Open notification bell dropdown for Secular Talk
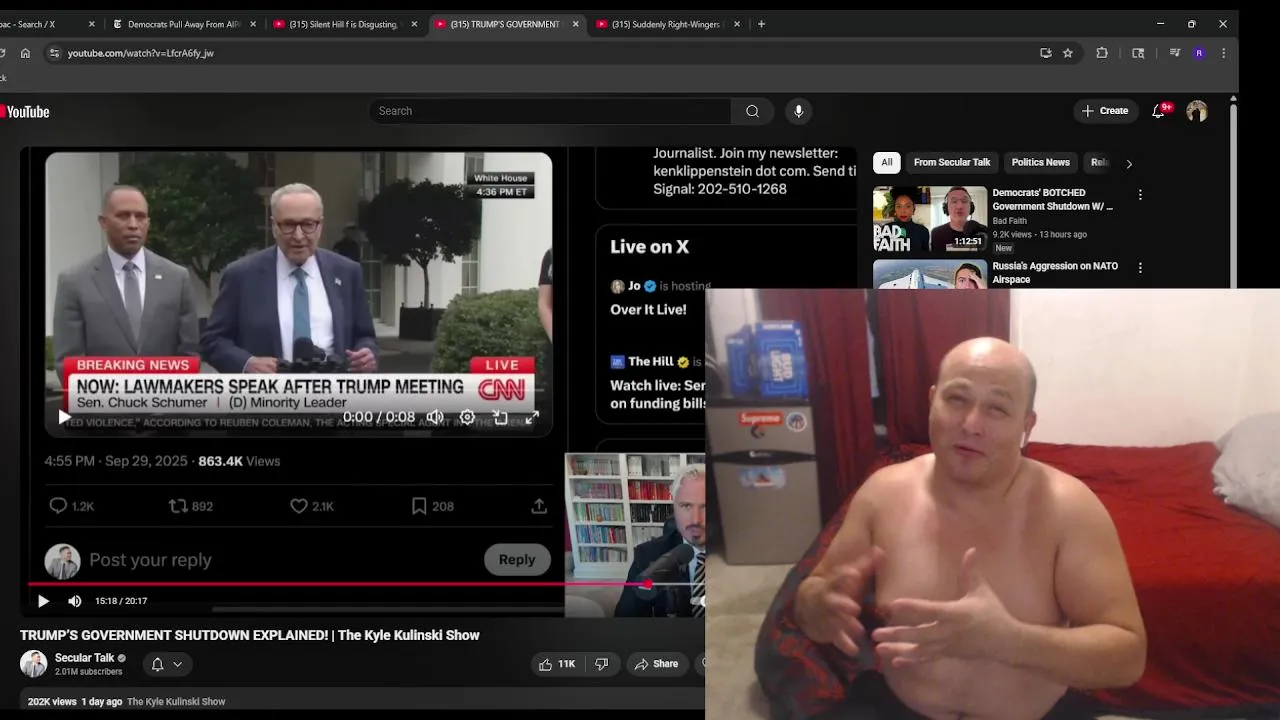The image size is (1280, 720). coord(166,664)
